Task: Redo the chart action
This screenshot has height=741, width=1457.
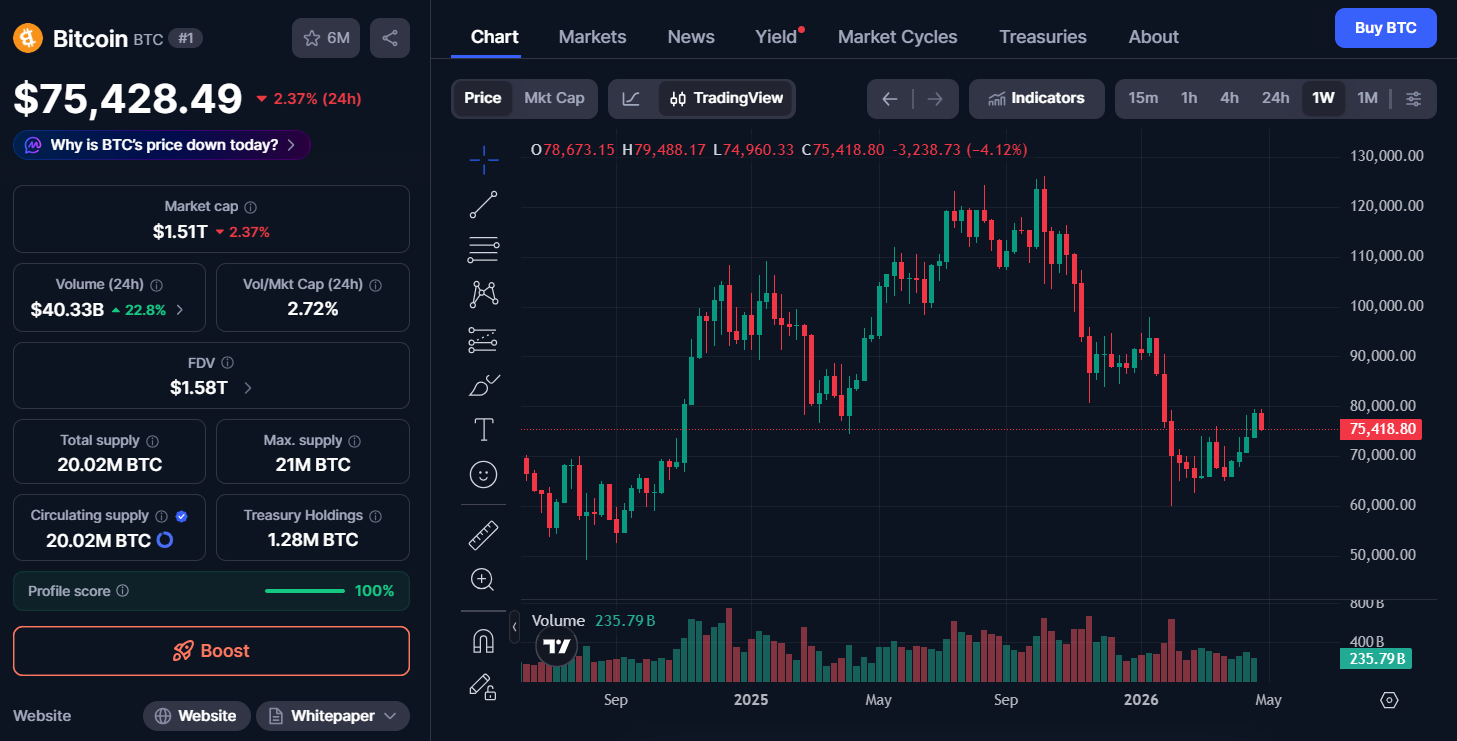Action: 935,98
